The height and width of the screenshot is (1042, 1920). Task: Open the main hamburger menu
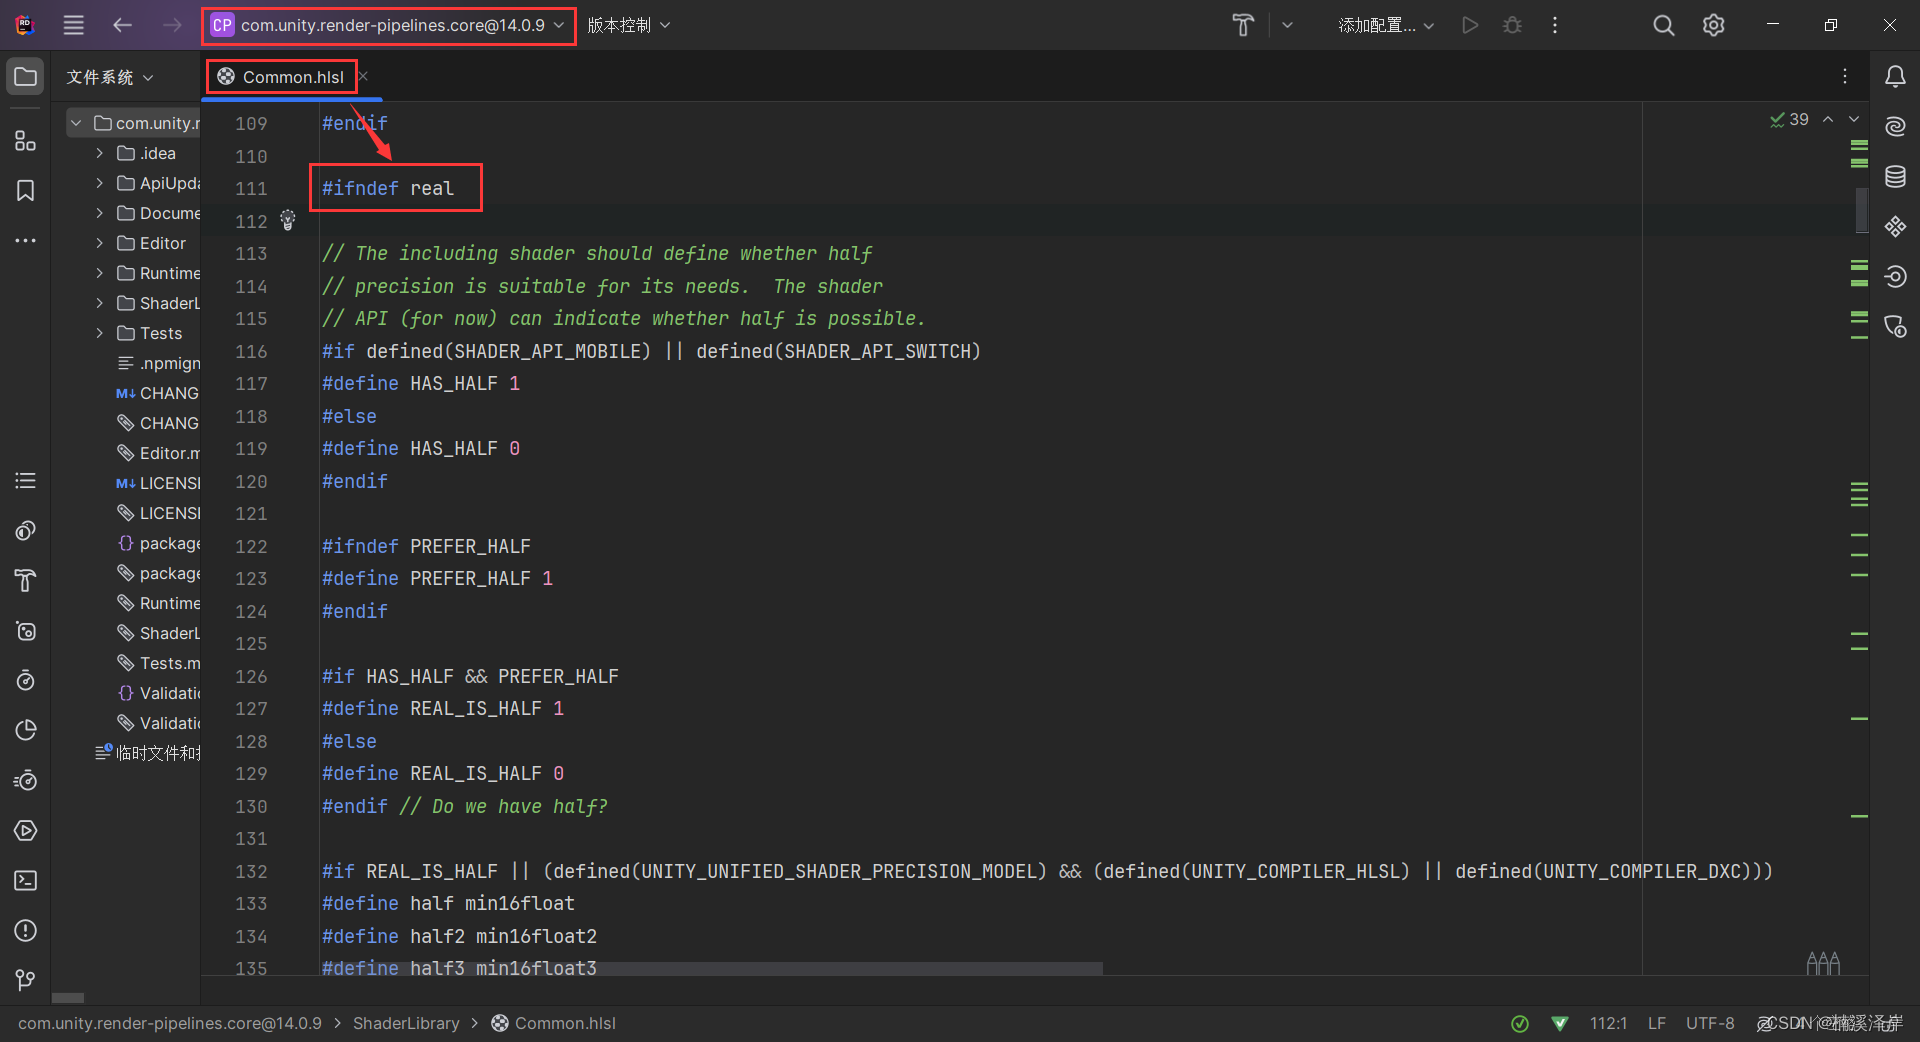coord(74,25)
